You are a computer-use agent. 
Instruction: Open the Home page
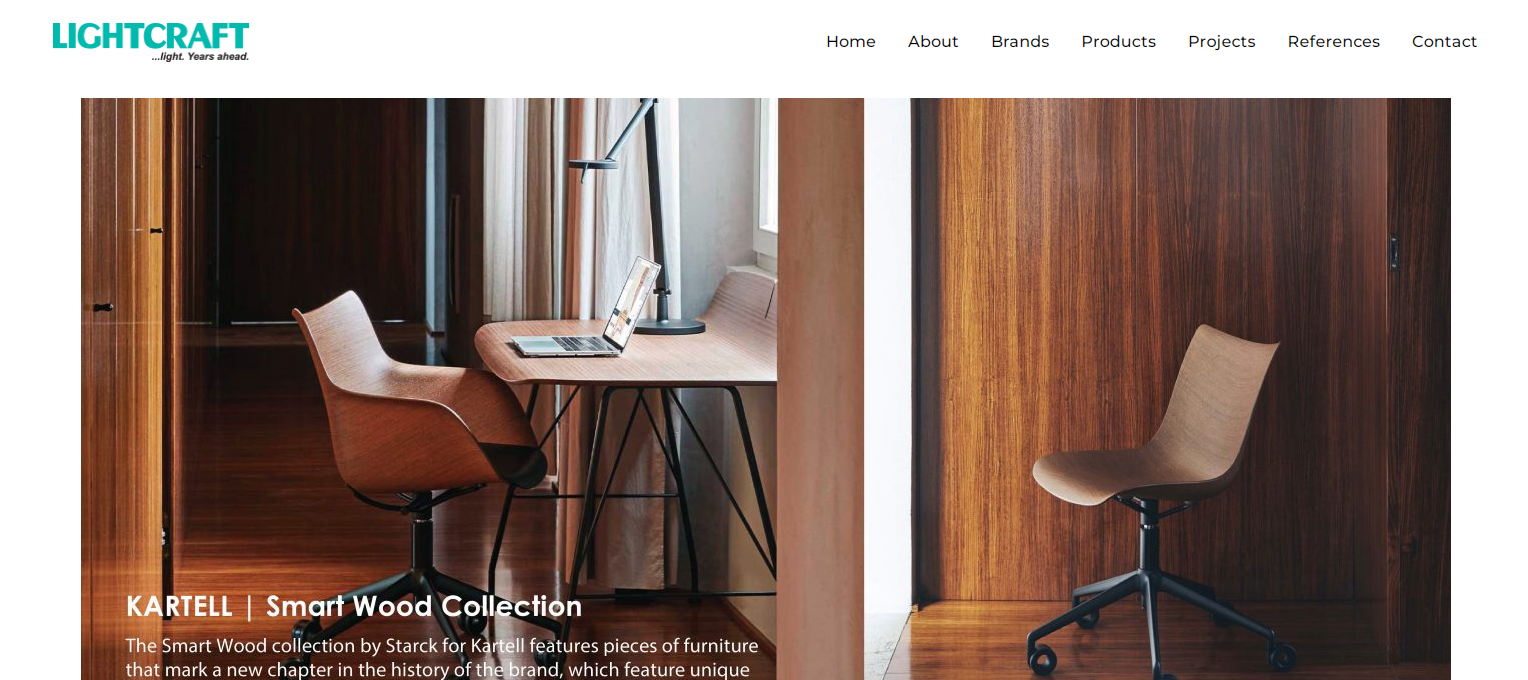851,42
